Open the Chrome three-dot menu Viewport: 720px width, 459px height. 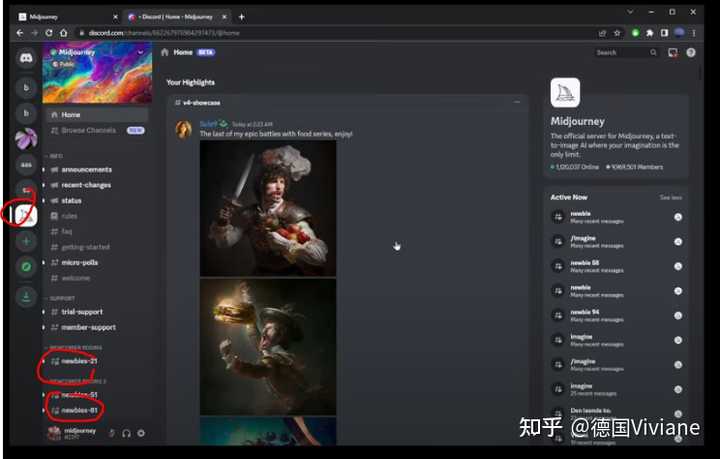pyautogui.click(x=694, y=33)
